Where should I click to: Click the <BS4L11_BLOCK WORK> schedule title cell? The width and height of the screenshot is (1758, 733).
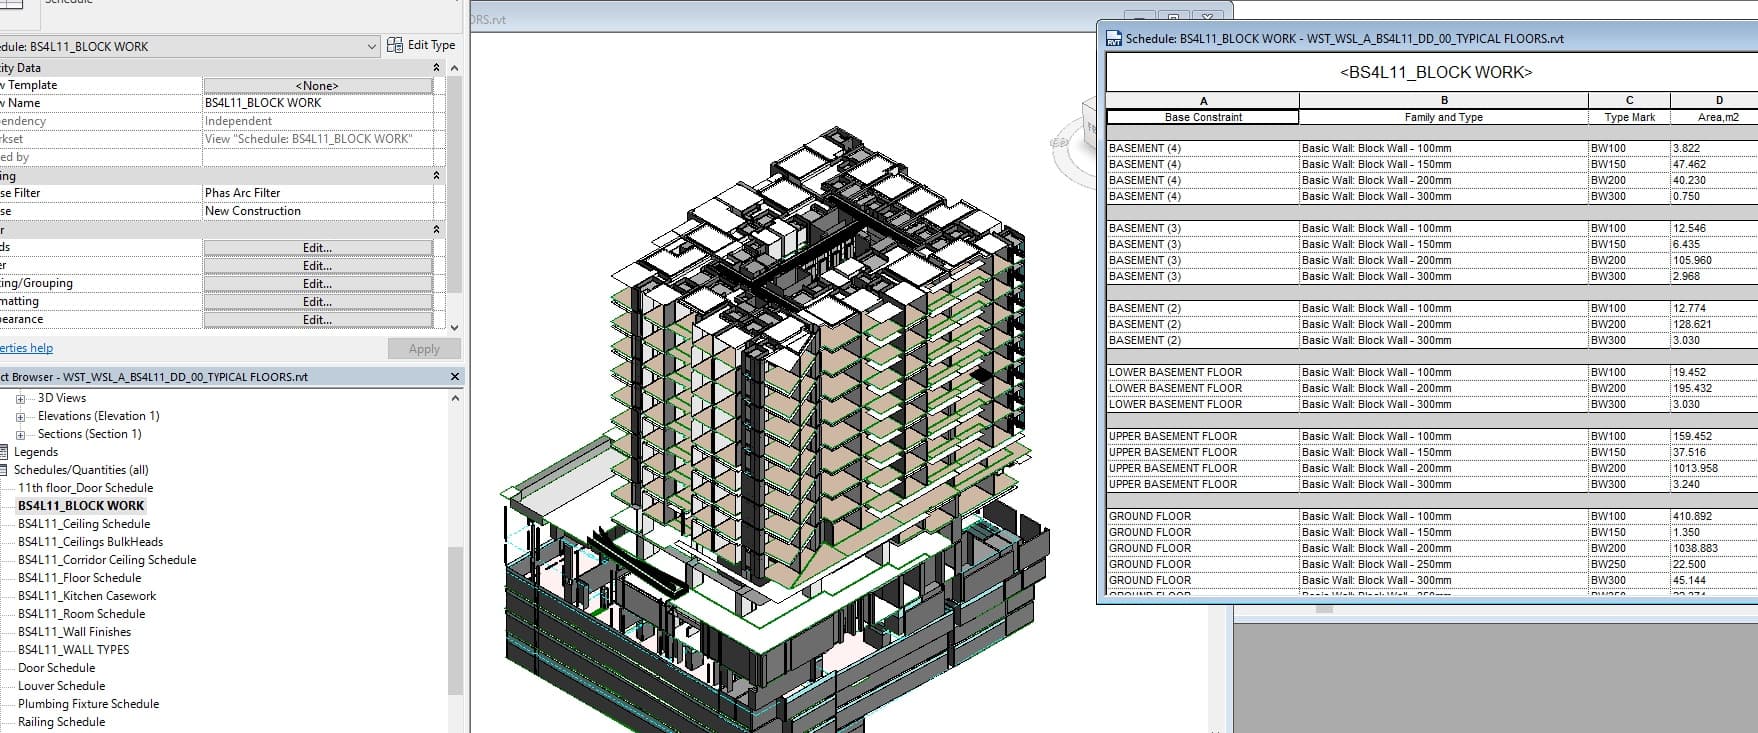[x=1434, y=73]
